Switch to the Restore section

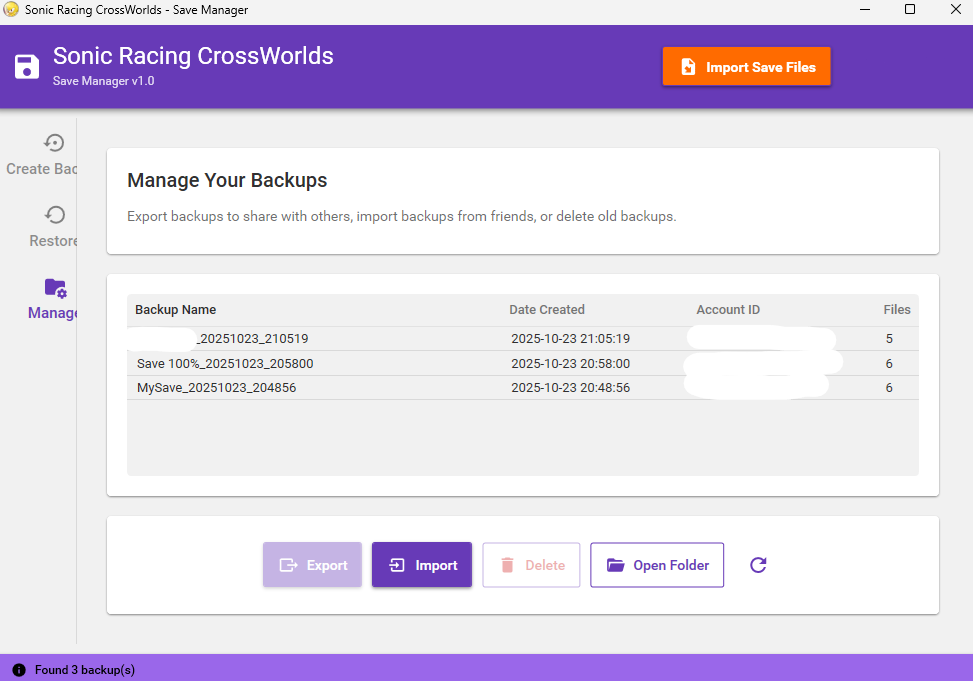(54, 227)
